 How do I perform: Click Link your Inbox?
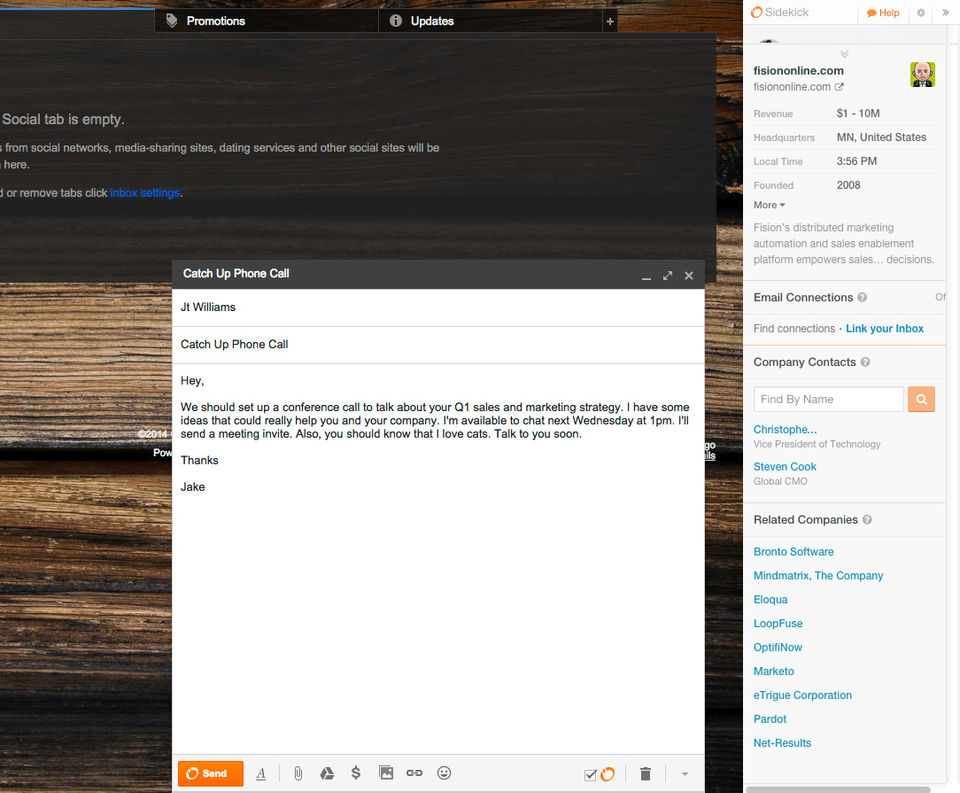(x=885, y=329)
